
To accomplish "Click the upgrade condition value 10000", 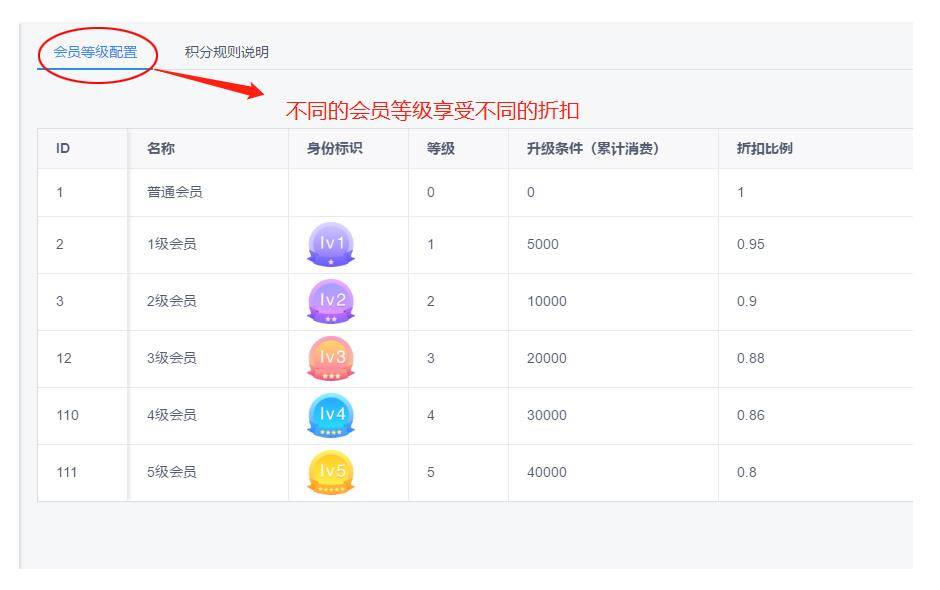I will tap(547, 301).
